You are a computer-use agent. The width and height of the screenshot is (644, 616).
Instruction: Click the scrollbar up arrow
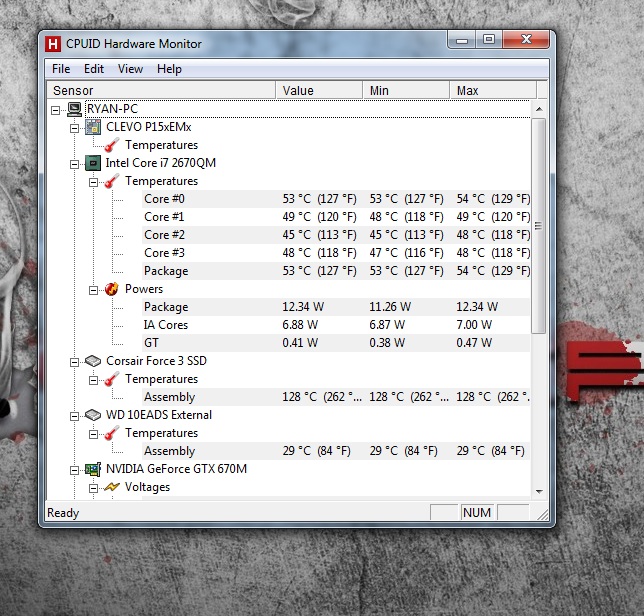(x=539, y=109)
